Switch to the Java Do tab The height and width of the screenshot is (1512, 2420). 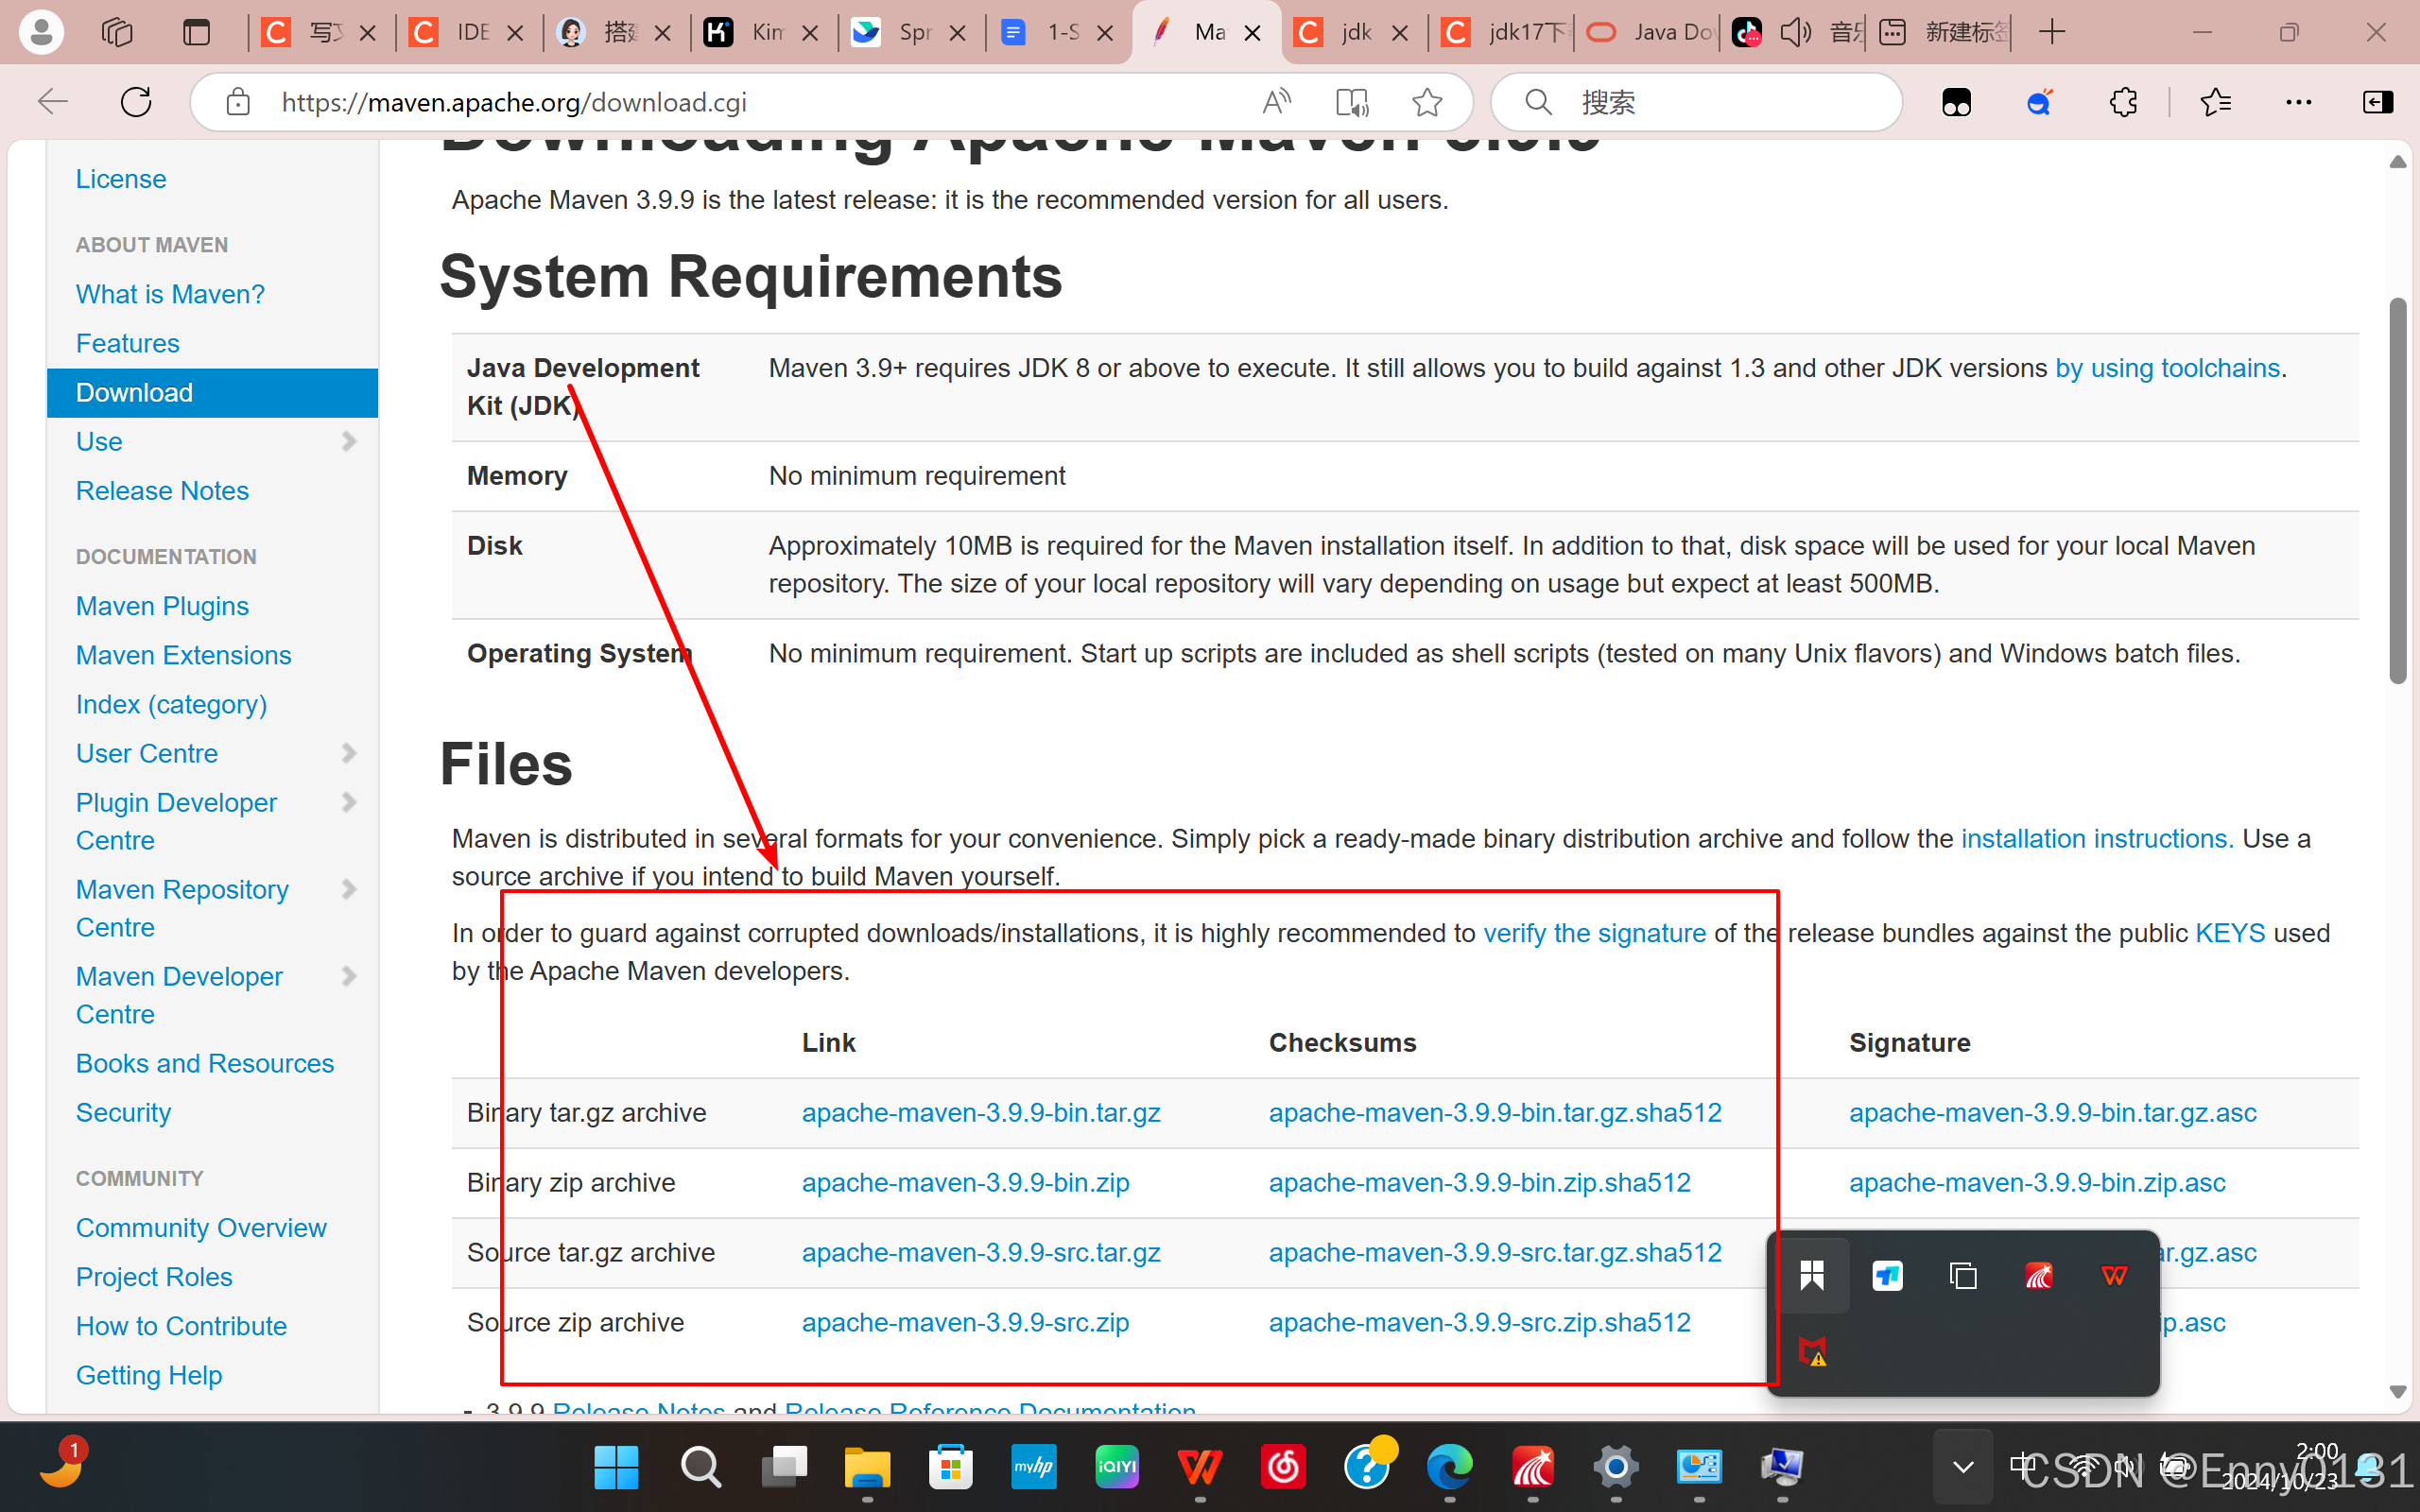(1650, 33)
